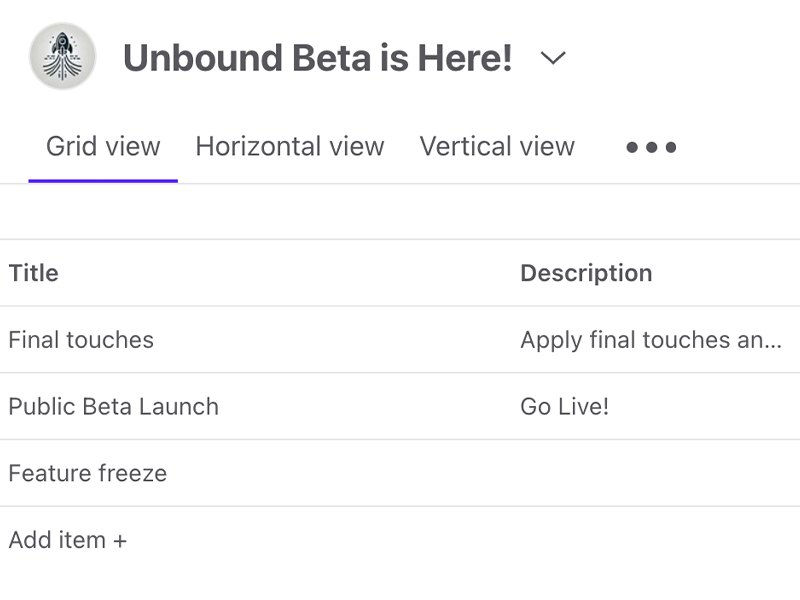
Task: Select the Title column header
Action: click(34, 273)
